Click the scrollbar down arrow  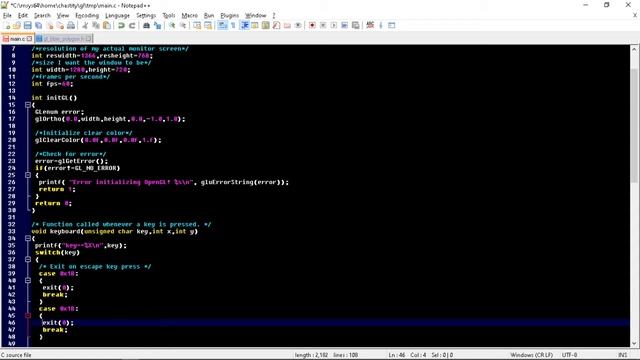(635, 343)
